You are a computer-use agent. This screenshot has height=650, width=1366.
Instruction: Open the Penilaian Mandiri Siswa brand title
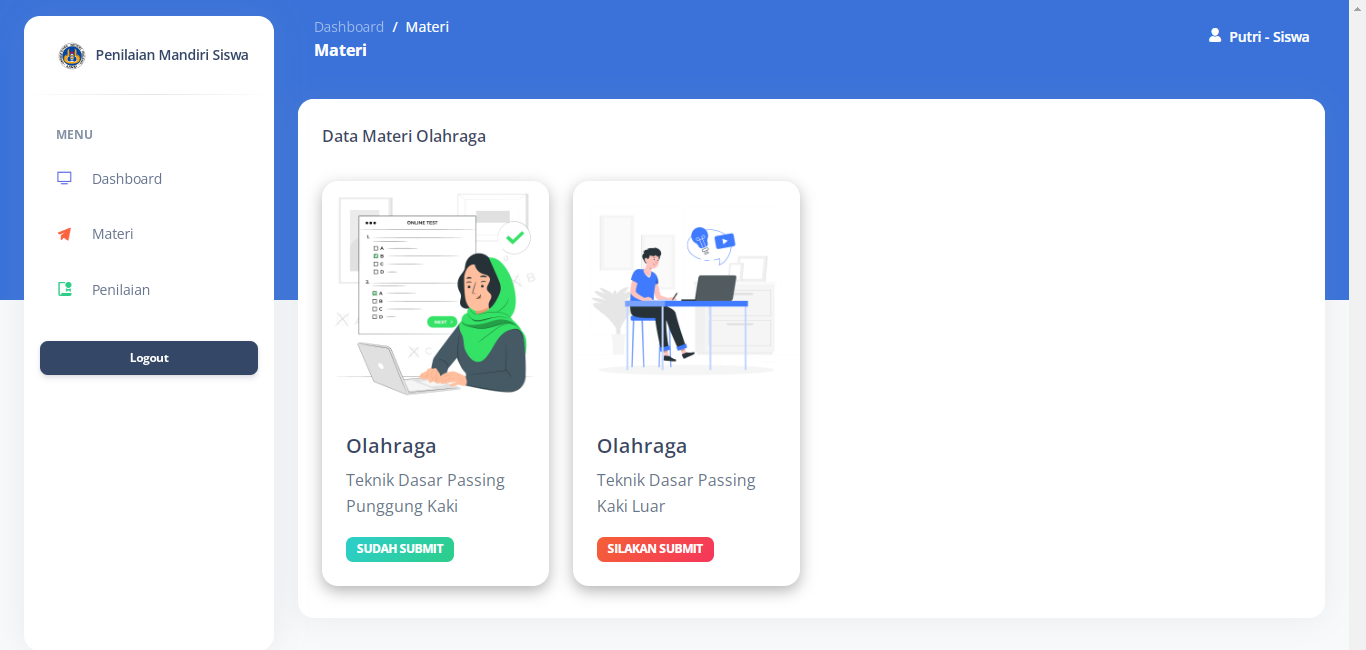[172, 55]
